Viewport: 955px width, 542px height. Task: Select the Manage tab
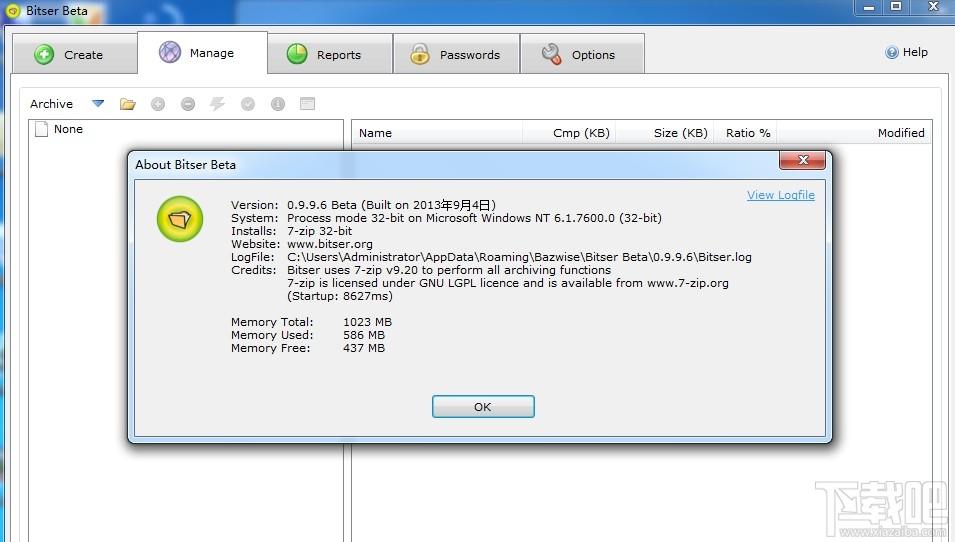point(202,53)
